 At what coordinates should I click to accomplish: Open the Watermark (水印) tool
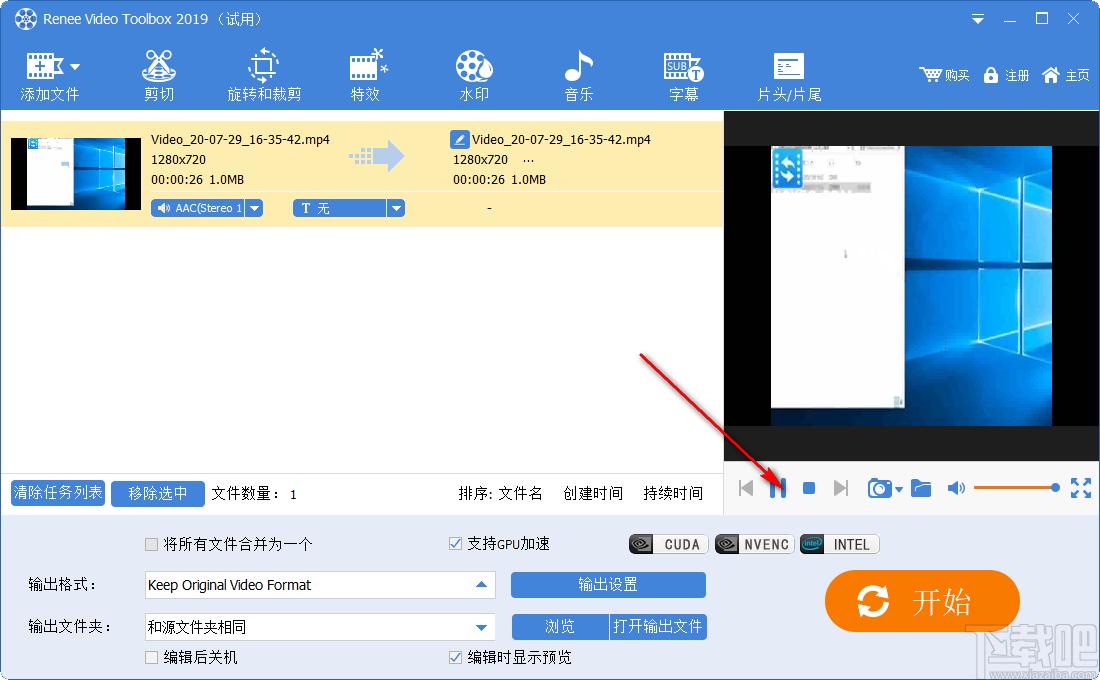[474, 76]
